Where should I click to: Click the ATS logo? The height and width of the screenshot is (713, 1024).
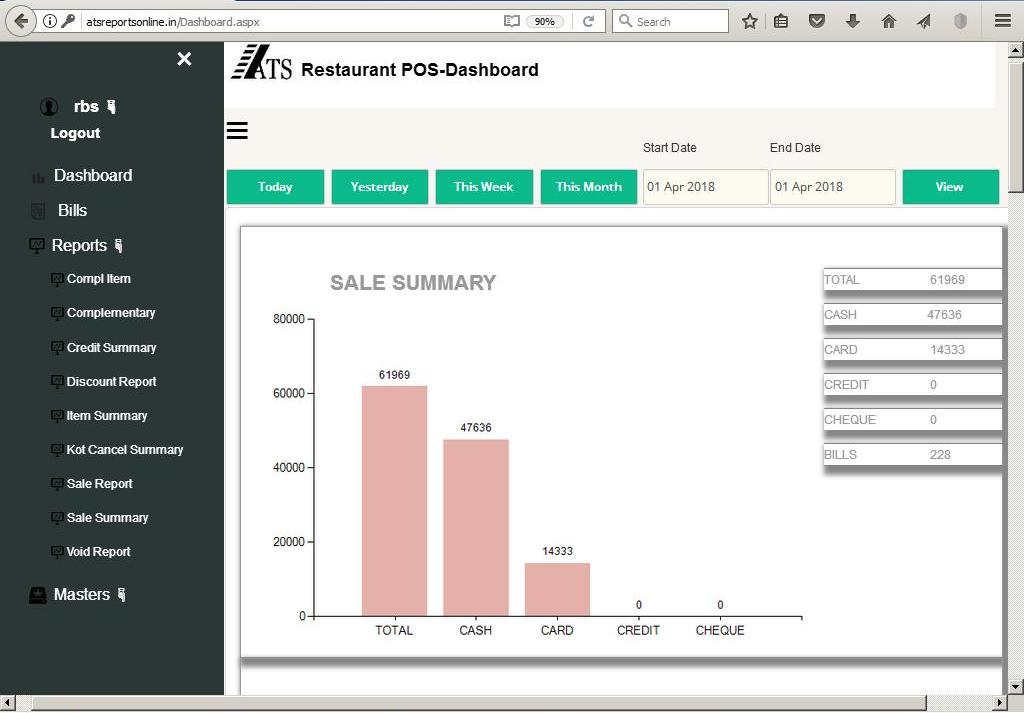(x=261, y=63)
